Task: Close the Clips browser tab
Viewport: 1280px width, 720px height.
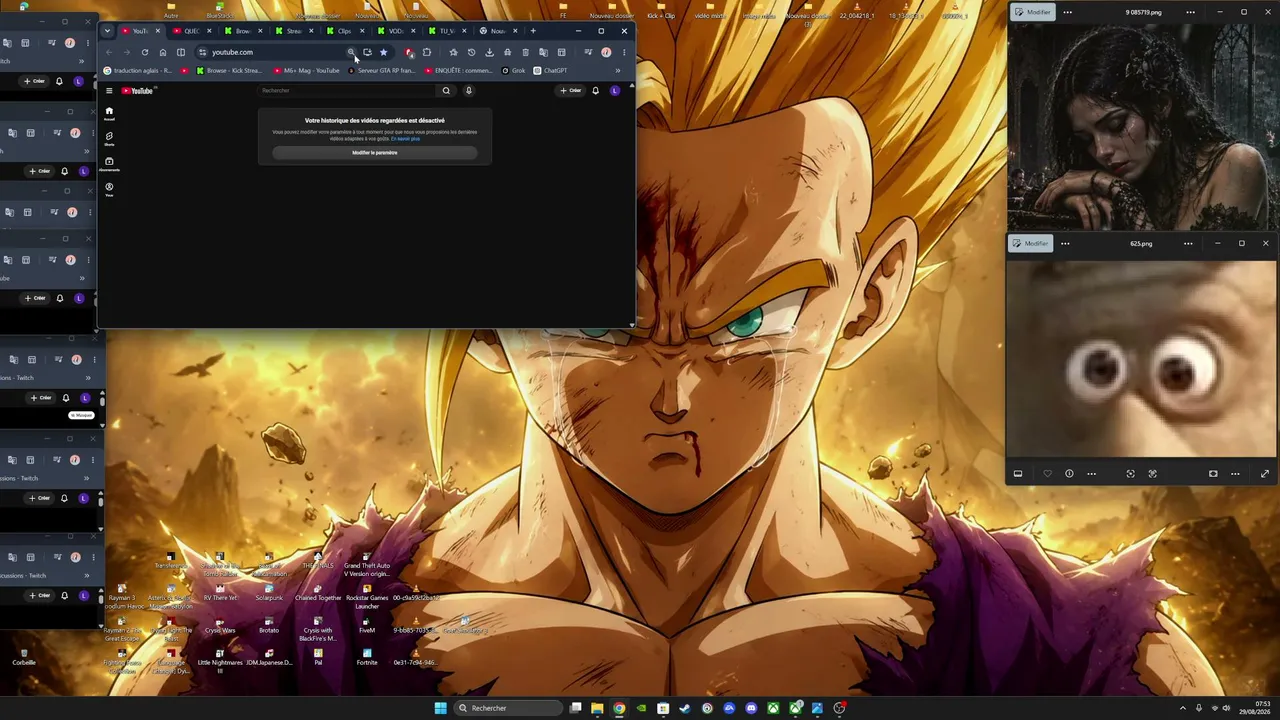Action: 362,31
